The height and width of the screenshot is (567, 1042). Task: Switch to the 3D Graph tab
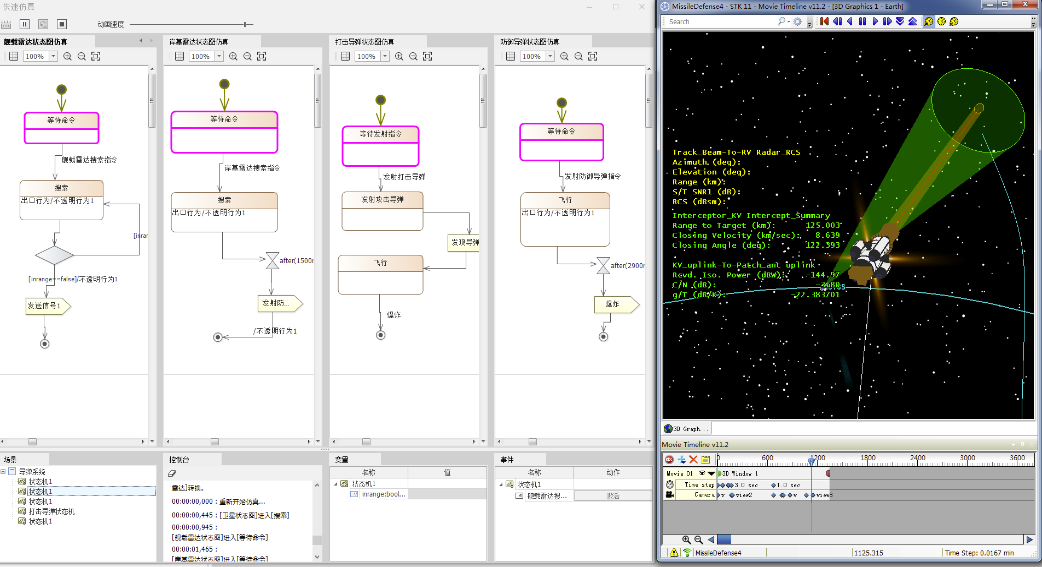tap(688, 429)
